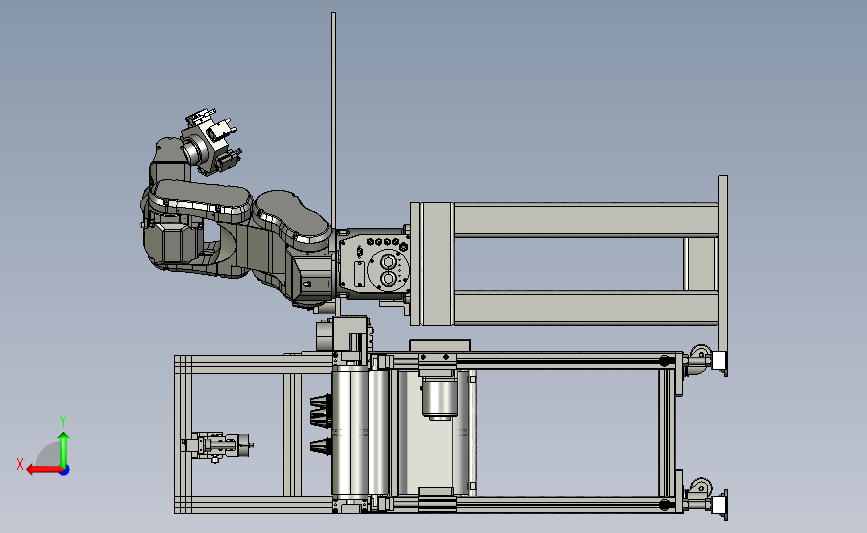Click the blue Z axis dot at triad origin

coord(65,471)
